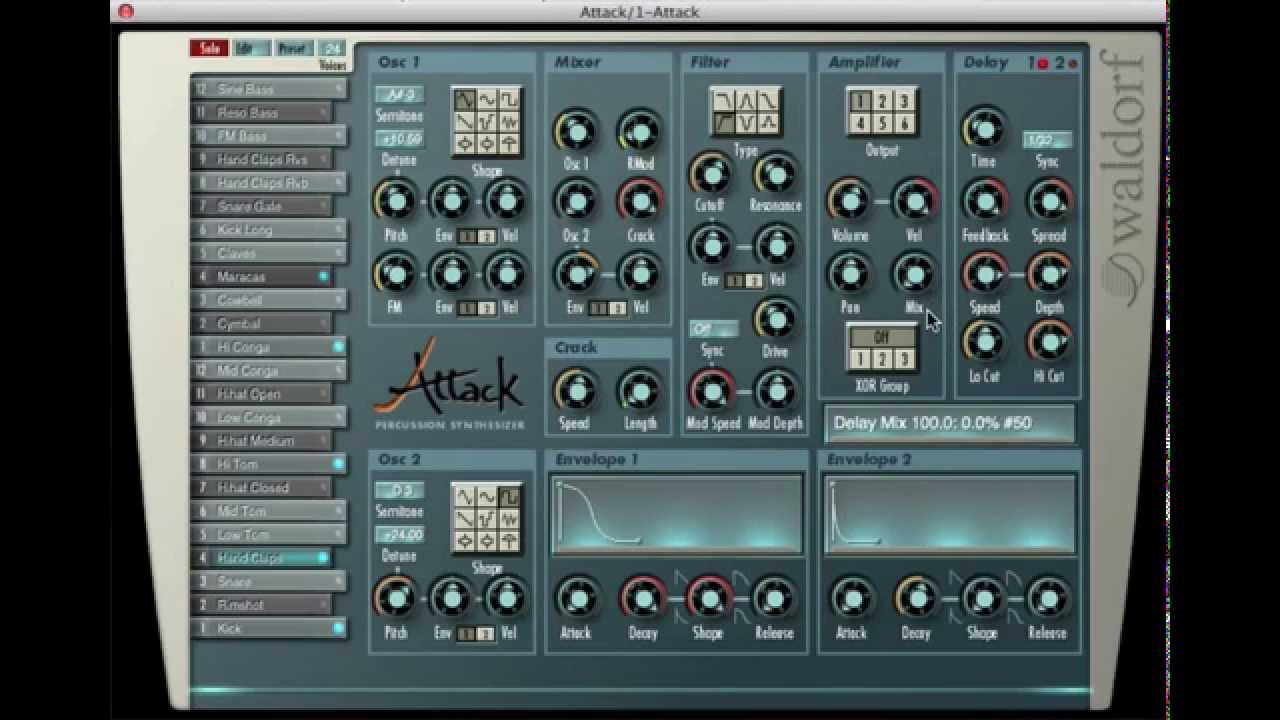Select the notch filter type icon
Image resolution: width=1280 pixels, height=720 pixels.
(746, 123)
